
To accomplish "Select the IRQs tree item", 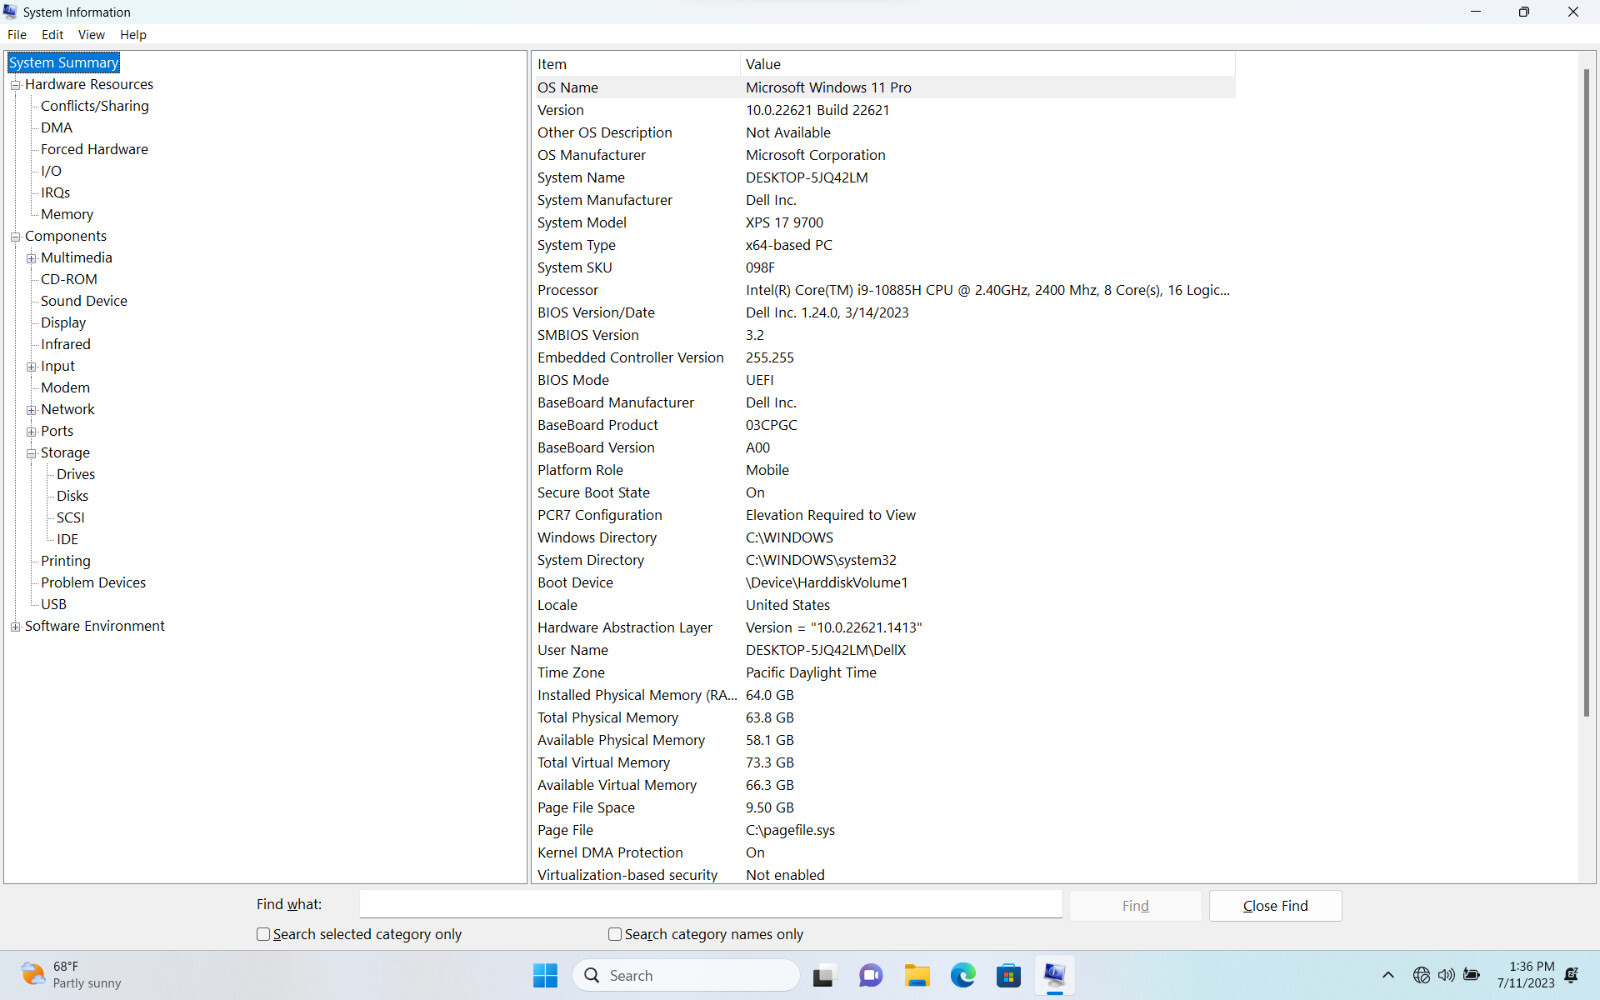I will coord(56,193).
